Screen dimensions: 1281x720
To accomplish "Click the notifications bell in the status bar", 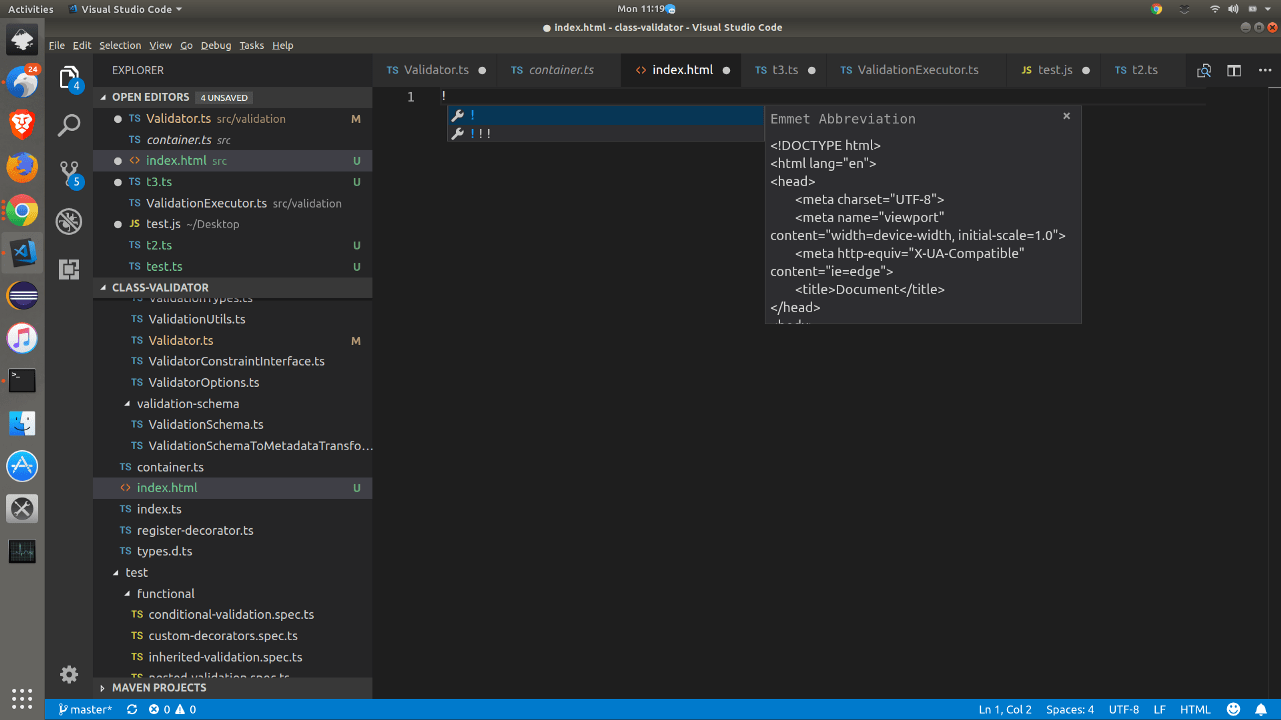I will click(x=1260, y=709).
